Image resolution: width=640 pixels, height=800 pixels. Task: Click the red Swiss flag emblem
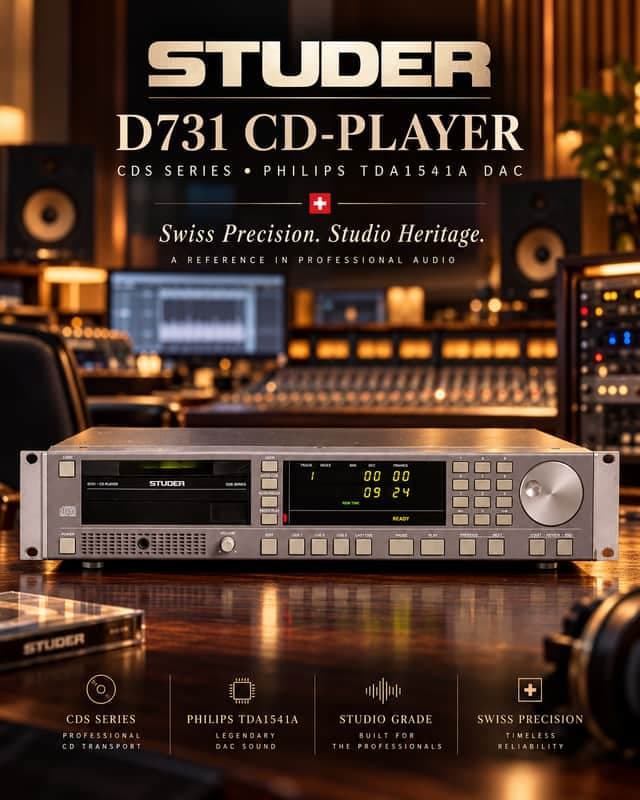(319, 203)
